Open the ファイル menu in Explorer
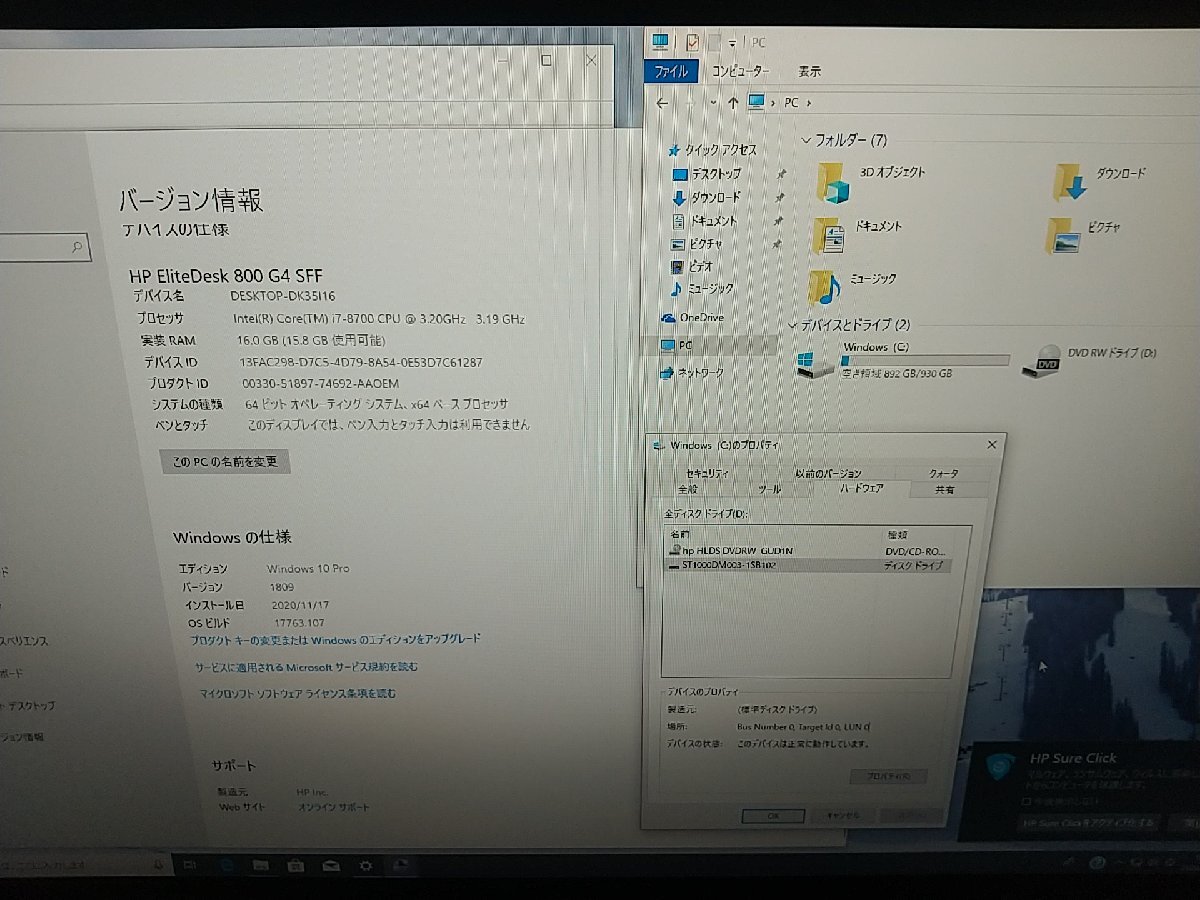 coord(670,72)
